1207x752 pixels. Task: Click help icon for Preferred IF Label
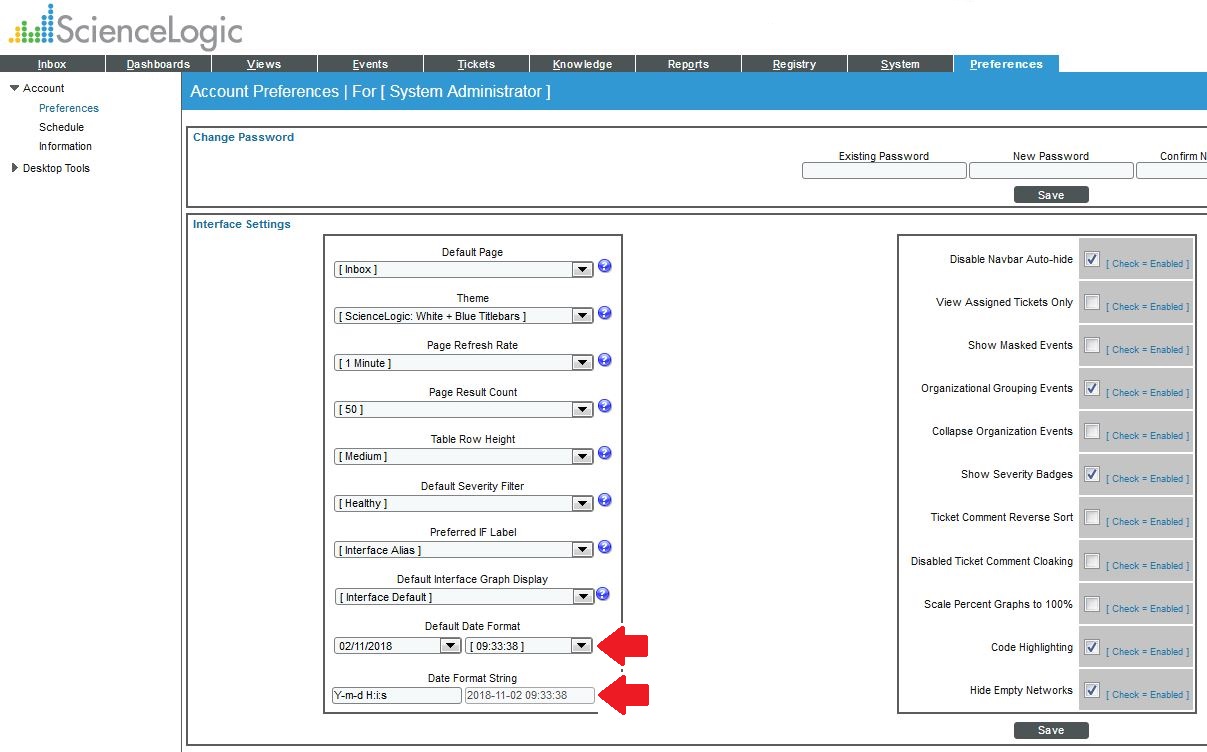click(x=604, y=548)
